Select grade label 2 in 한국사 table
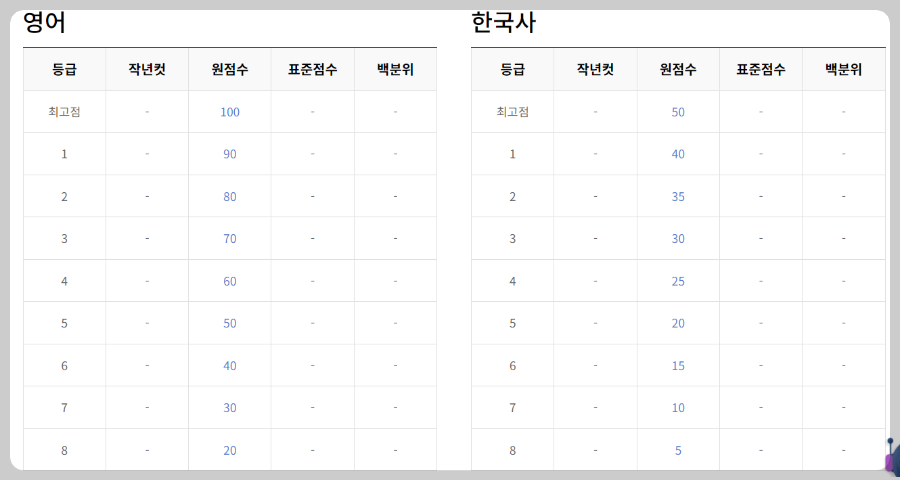The image size is (900, 480). [x=513, y=196]
